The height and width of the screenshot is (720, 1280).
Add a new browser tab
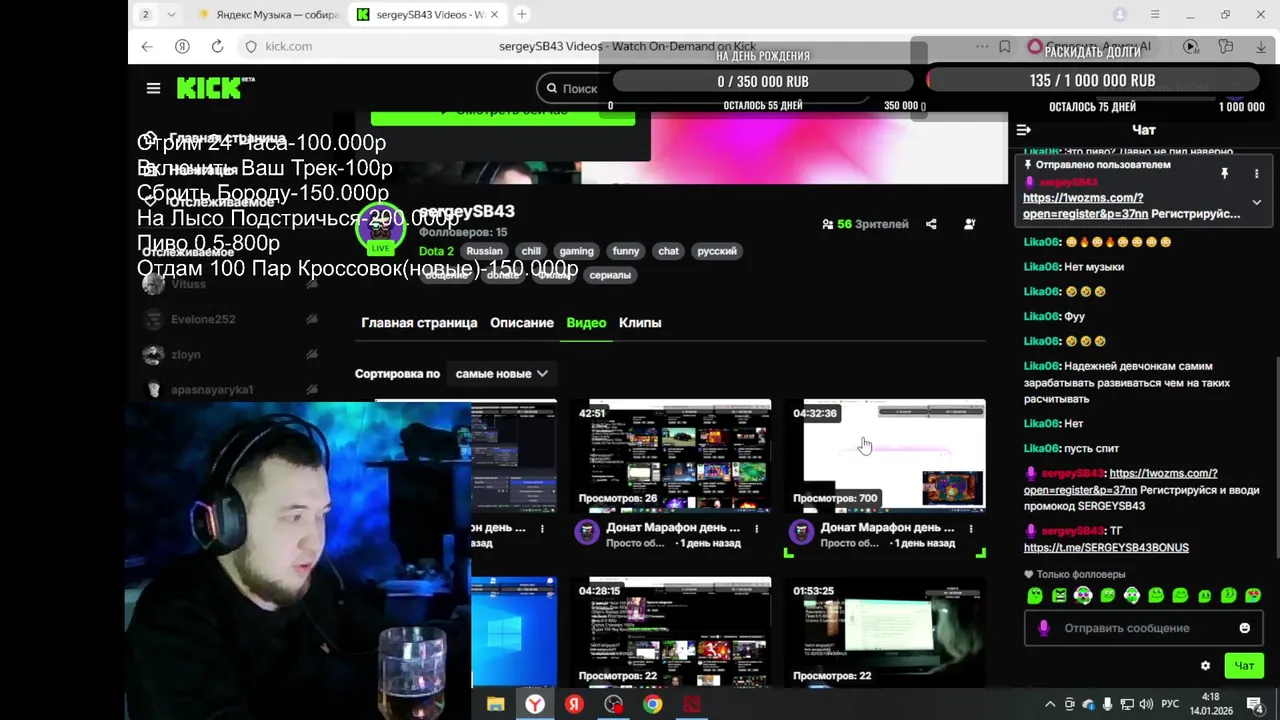click(521, 14)
